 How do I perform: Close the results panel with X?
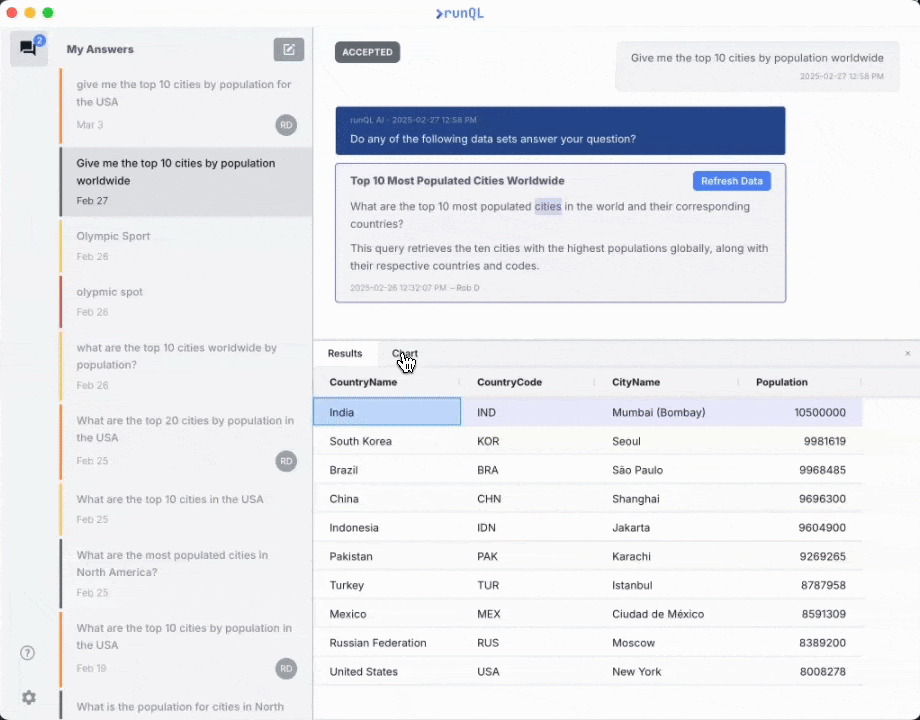pos(907,353)
